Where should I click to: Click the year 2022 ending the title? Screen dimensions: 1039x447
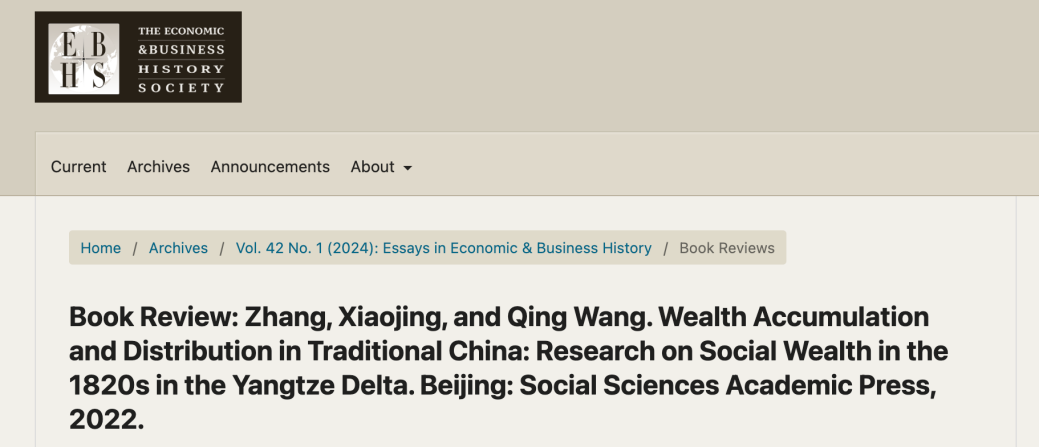tap(106, 420)
